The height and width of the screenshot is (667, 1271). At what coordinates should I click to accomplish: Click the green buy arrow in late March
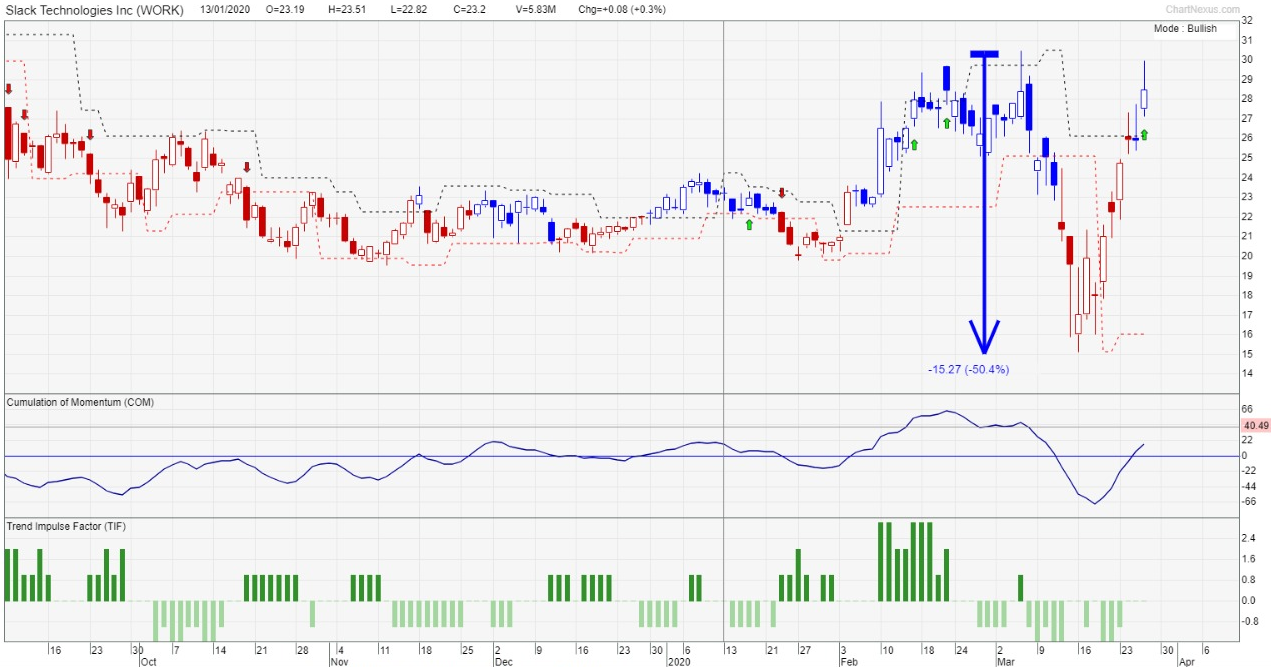1144,134
